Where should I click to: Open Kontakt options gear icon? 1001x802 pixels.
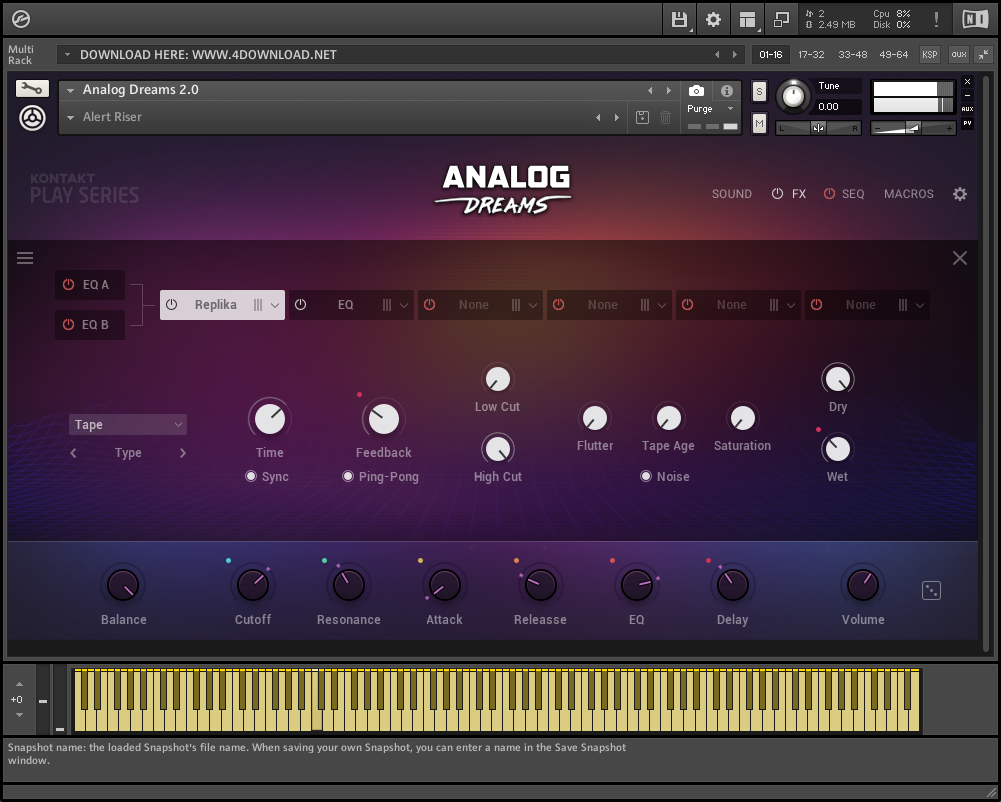[713, 20]
